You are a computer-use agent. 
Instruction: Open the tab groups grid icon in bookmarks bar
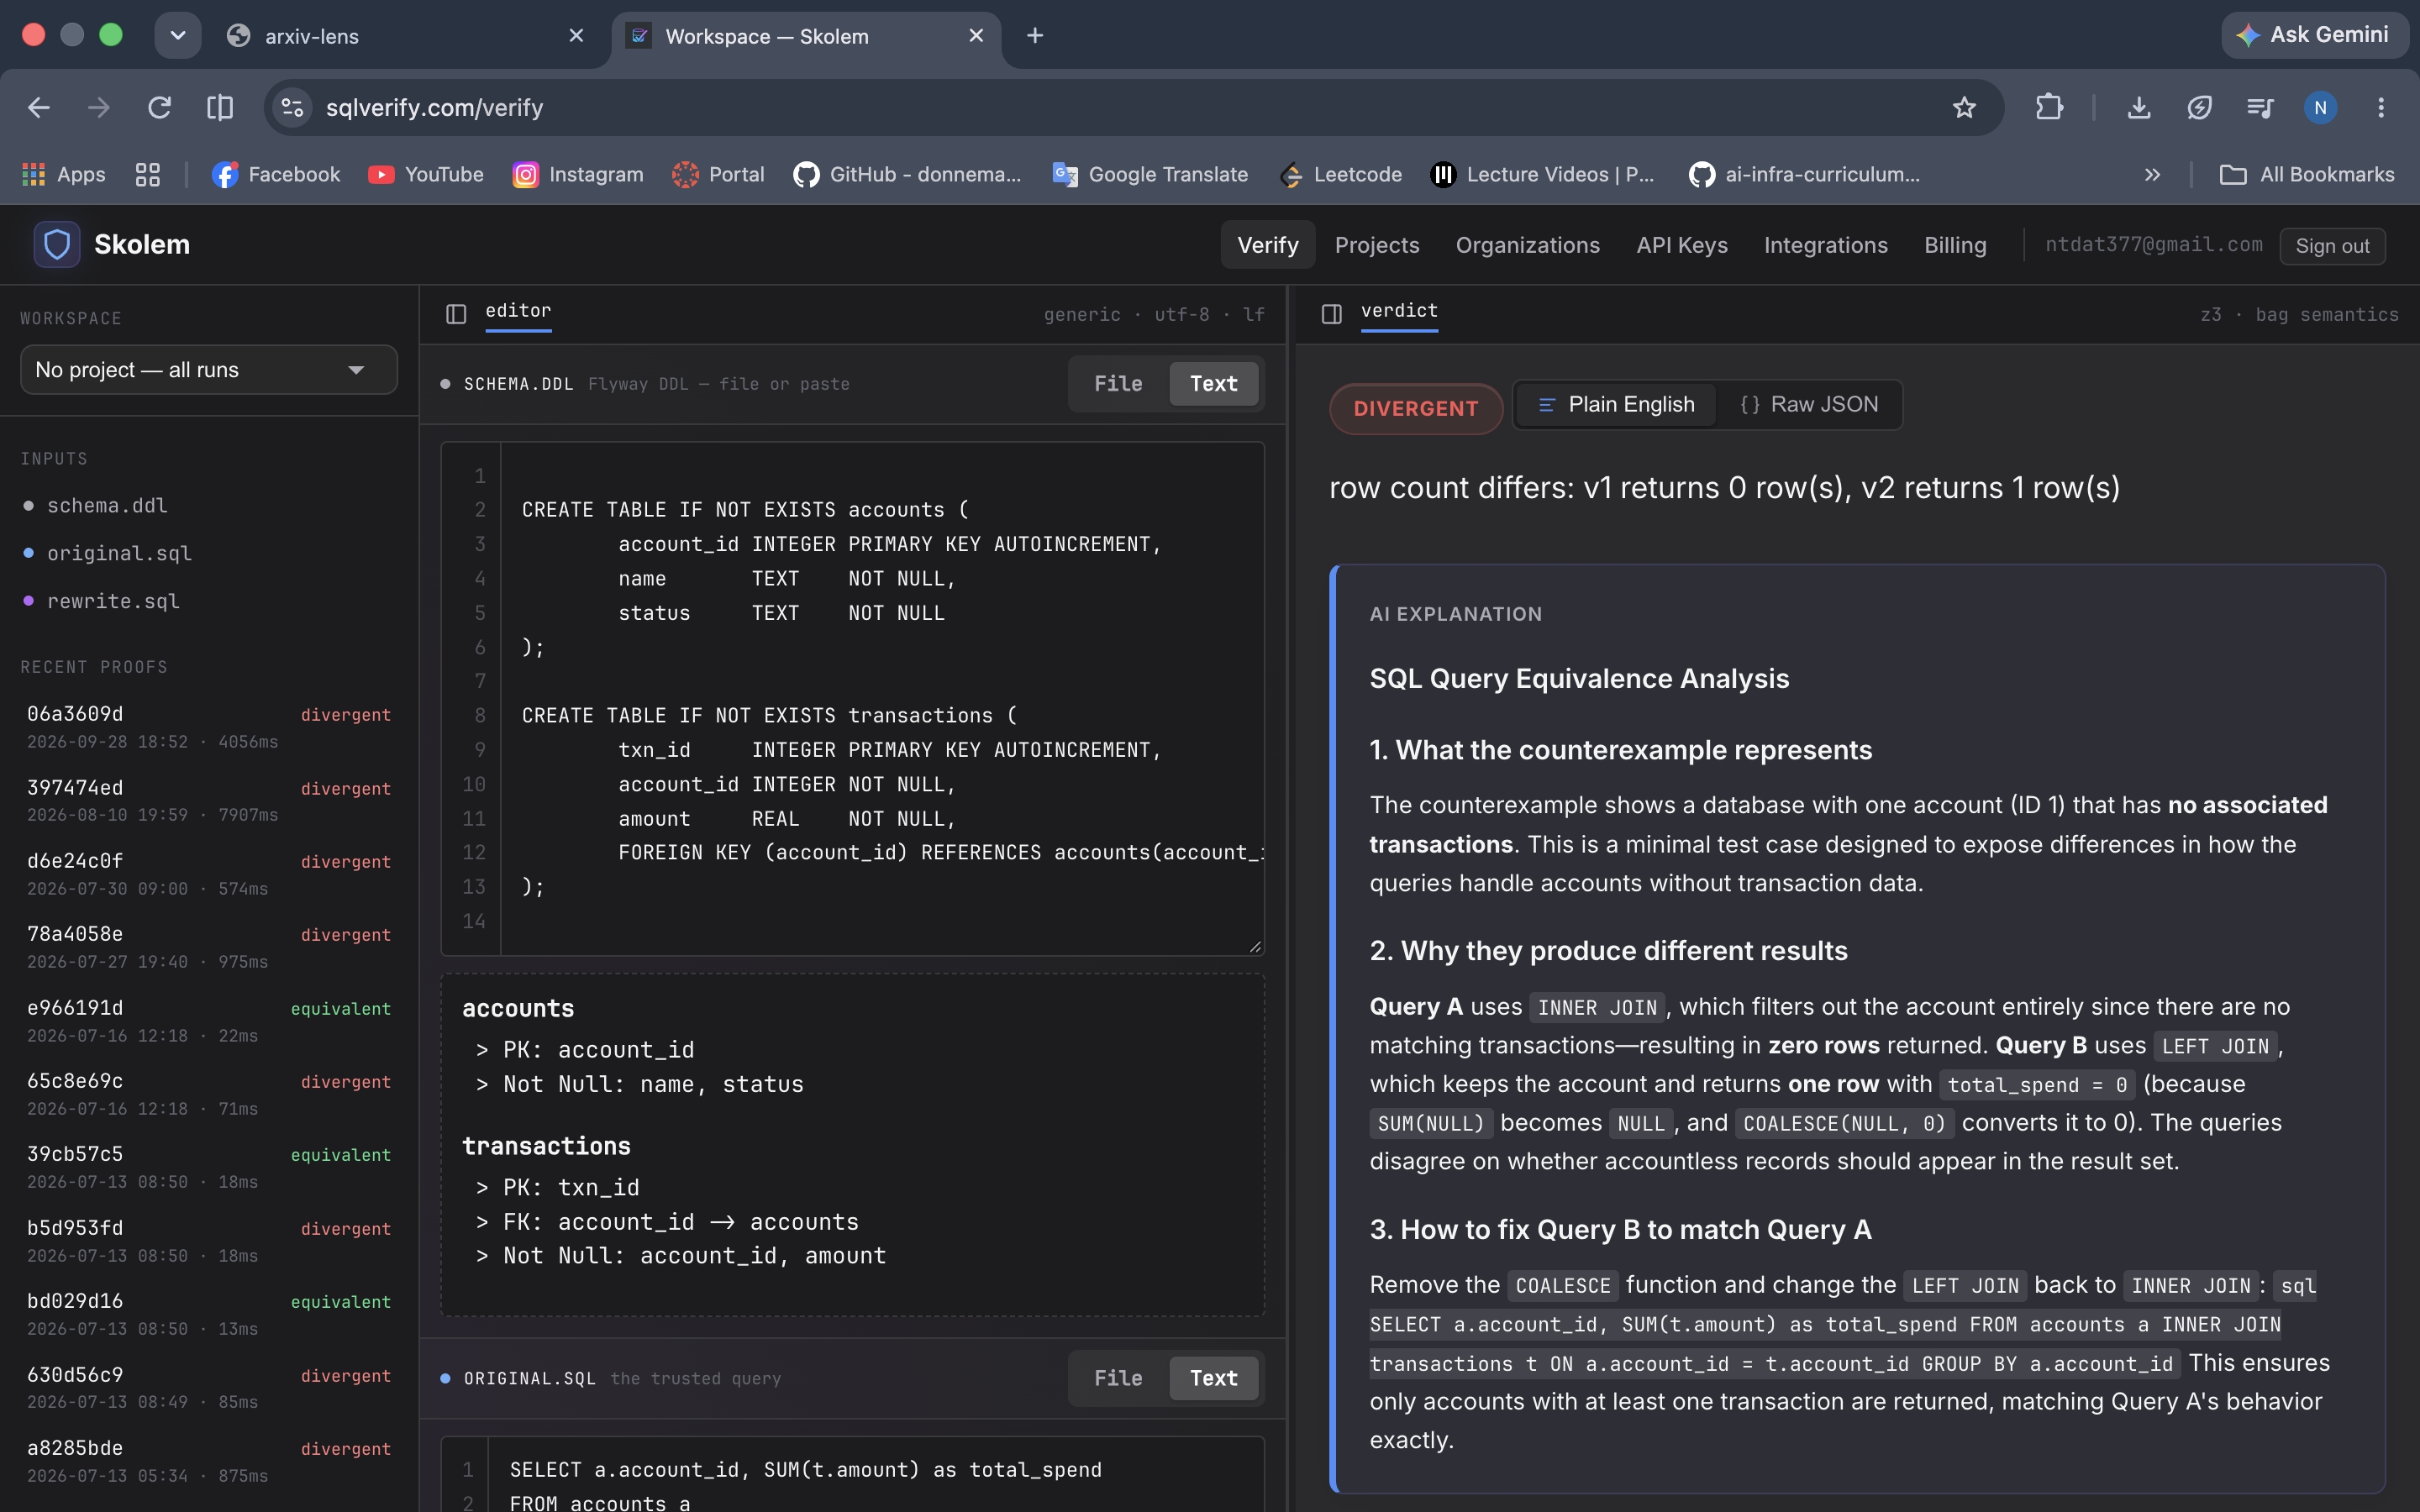click(x=148, y=174)
